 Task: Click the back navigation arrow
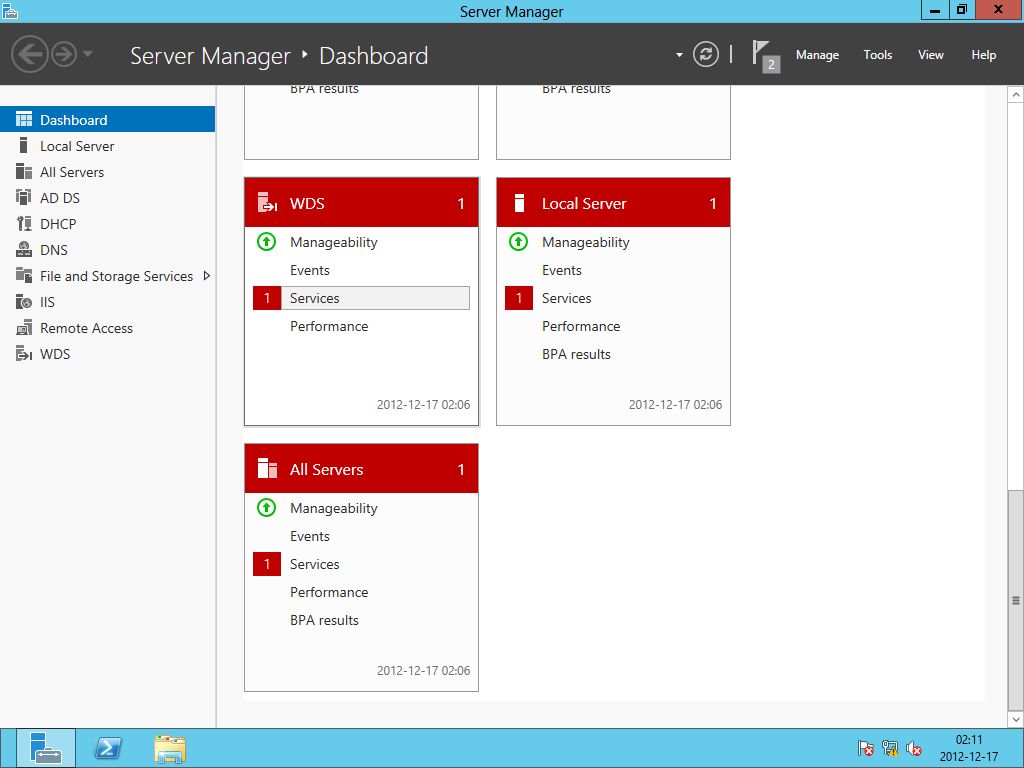coord(30,54)
